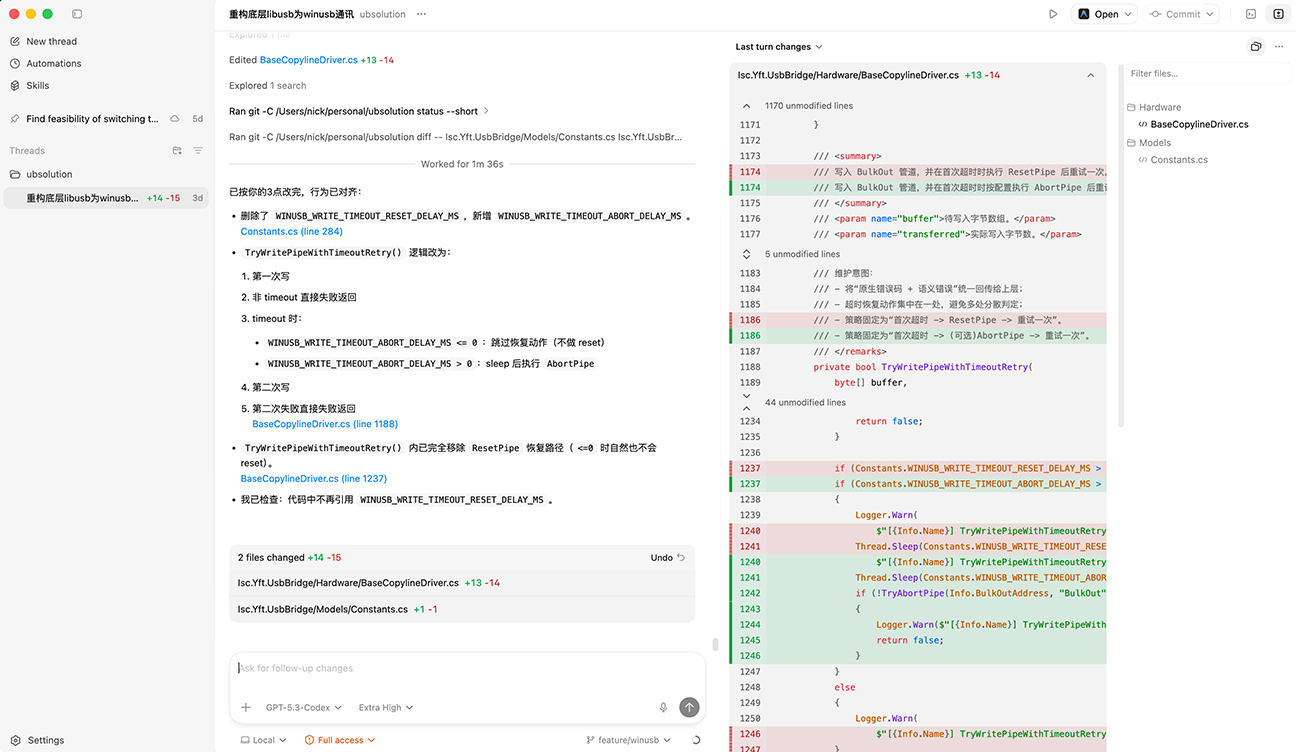The height and width of the screenshot is (752, 1296).
Task: Open the Threads filter icon
Action: pyautogui.click(x=198, y=151)
